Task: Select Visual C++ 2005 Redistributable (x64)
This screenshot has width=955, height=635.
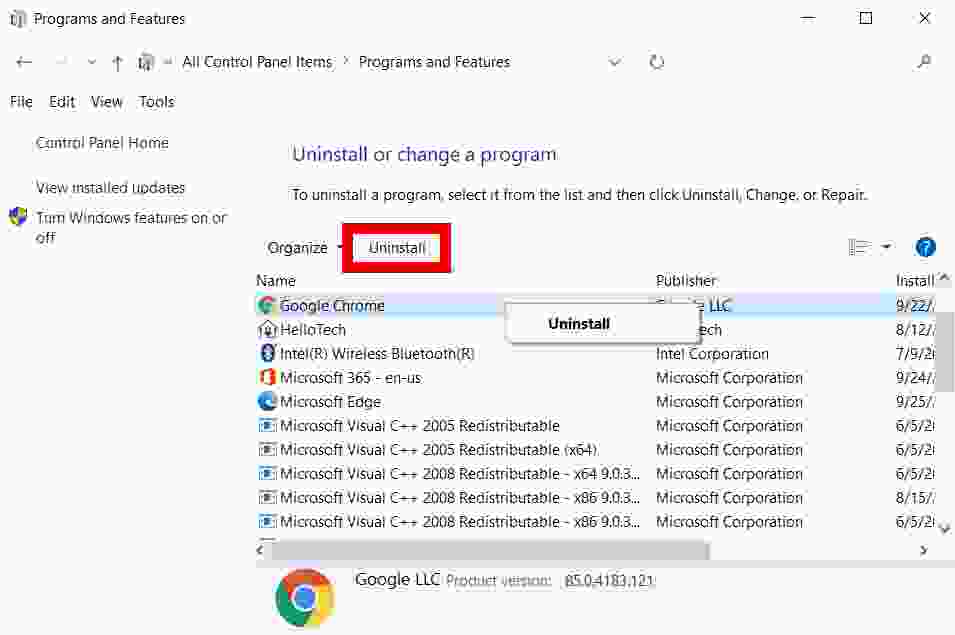Action: [439, 450]
